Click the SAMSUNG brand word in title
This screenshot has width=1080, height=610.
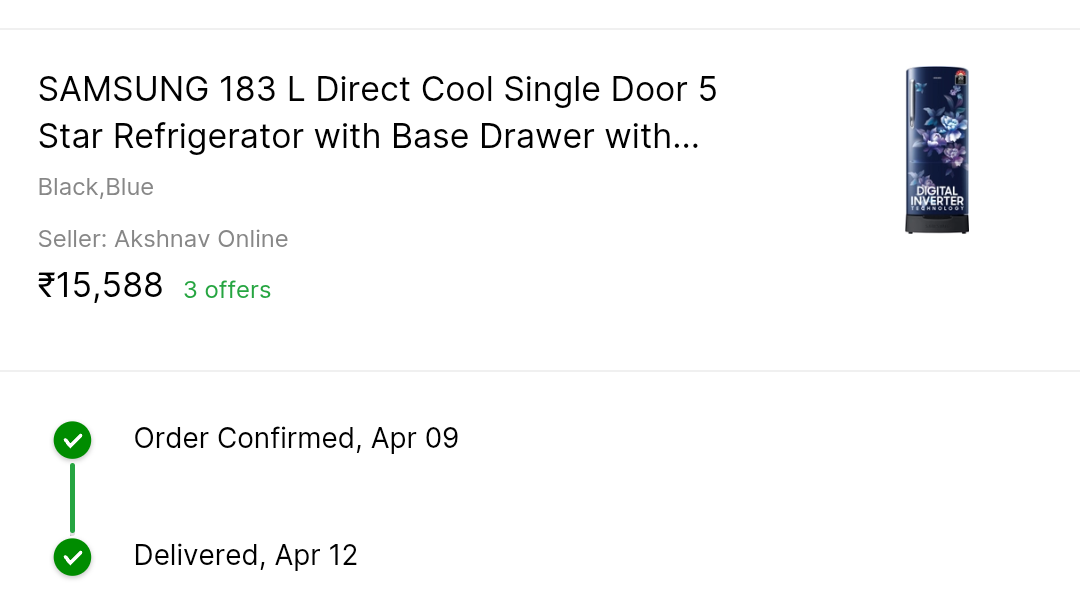tap(123, 90)
